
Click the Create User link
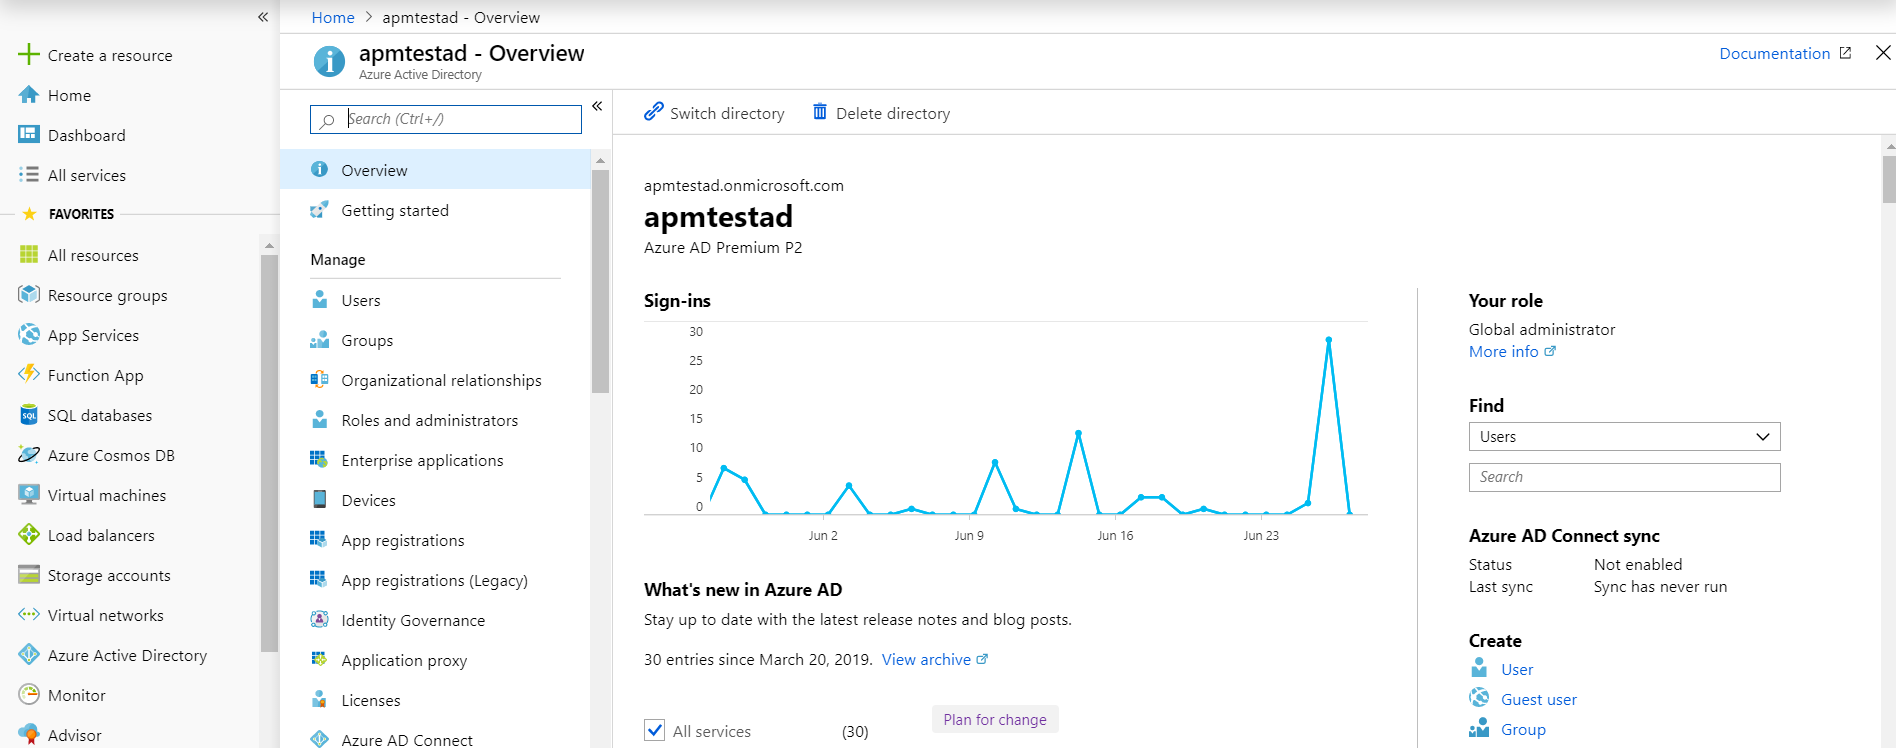point(1517,670)
